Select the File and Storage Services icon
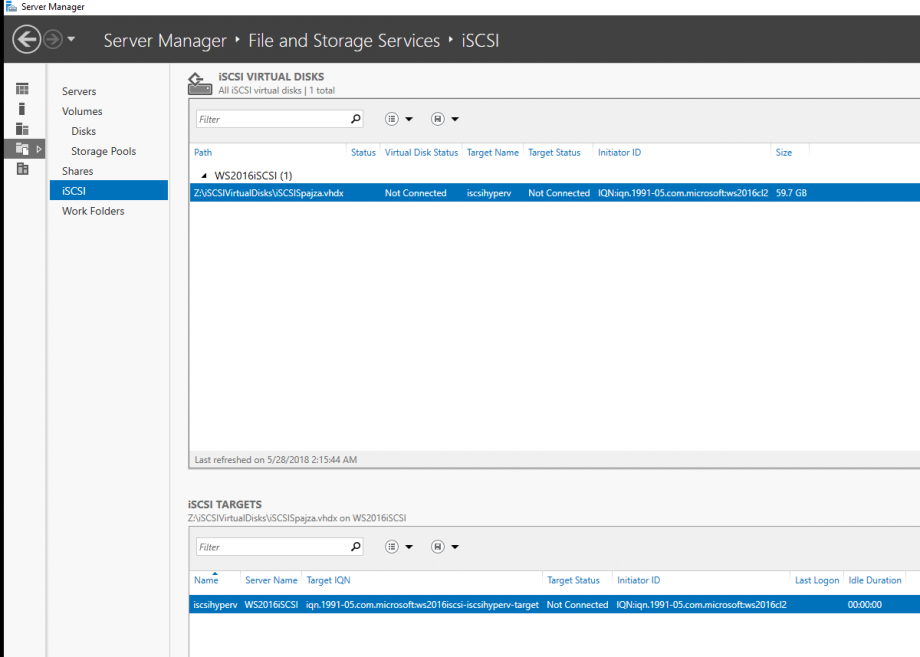This screenshot has width=920, height=657. (x=22, y=146)
